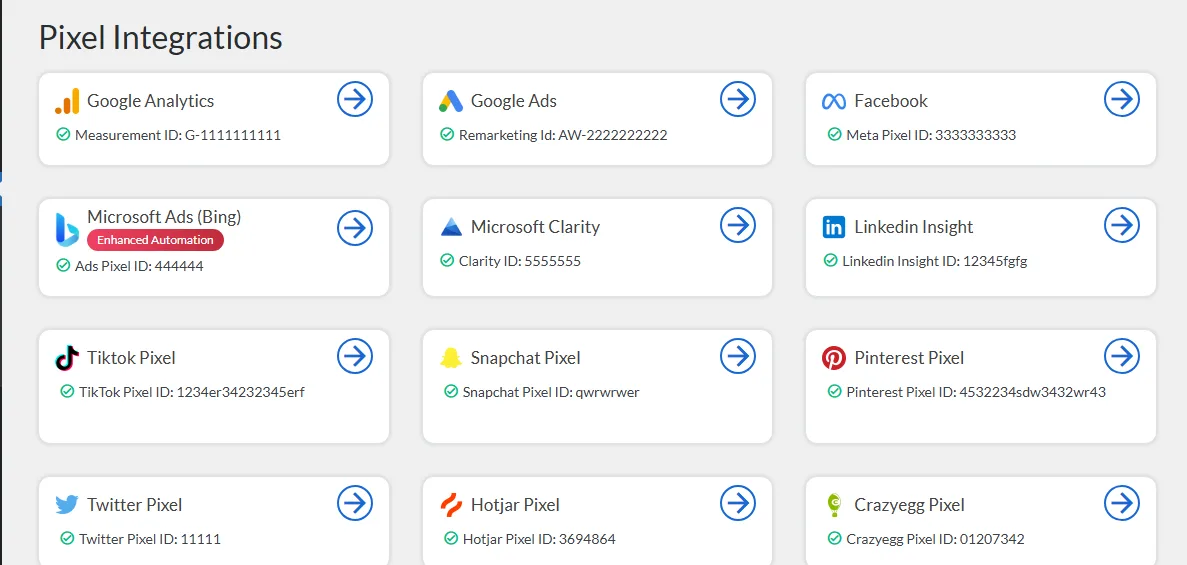Click TikTok Pixel ID: 1234er34232345erf text
Viewport: 1187px width, 565px height.
point(192,392)
